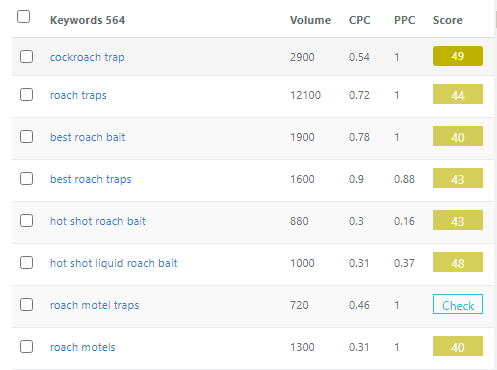This screenshot has width=497, height=370.
Task: Select volume value 1300
Action: [302, 347]
